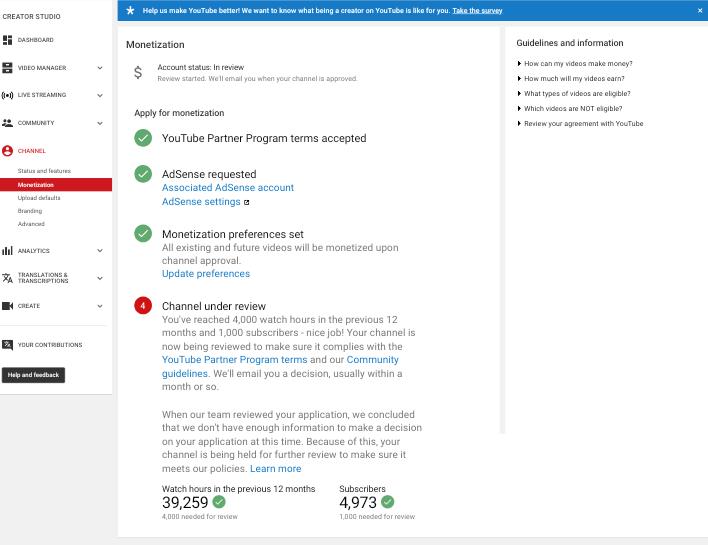Expand the Live Streaming menu chevron

click(x=100, y=95)
